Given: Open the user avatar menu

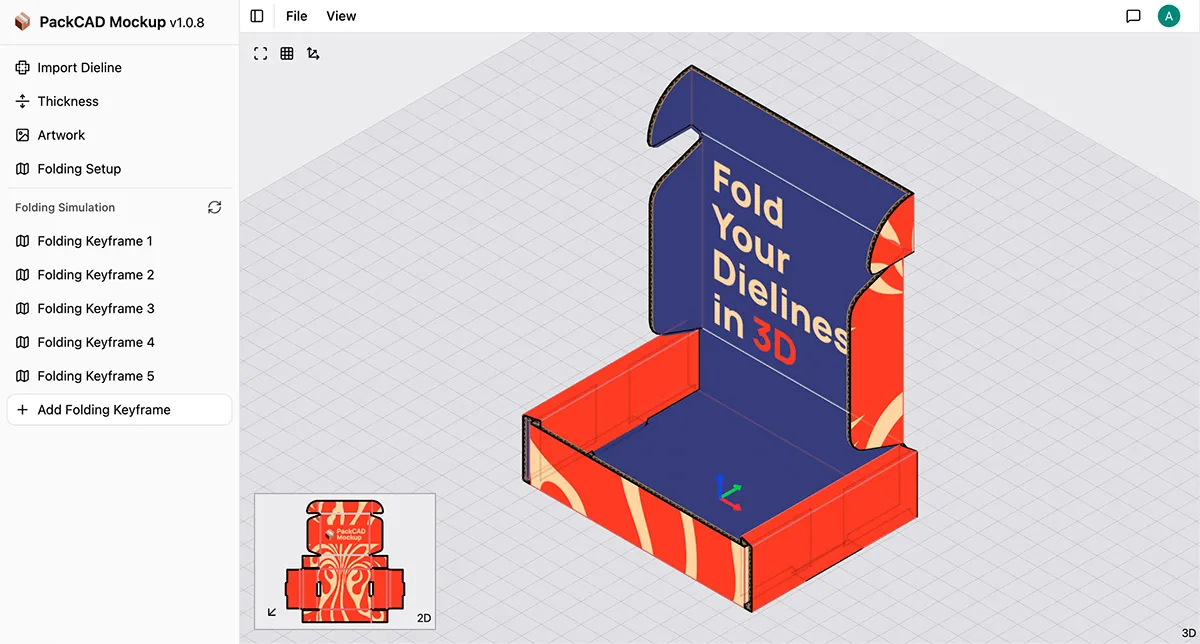Looking at the screenshot, I should (x=1168, y=16).
